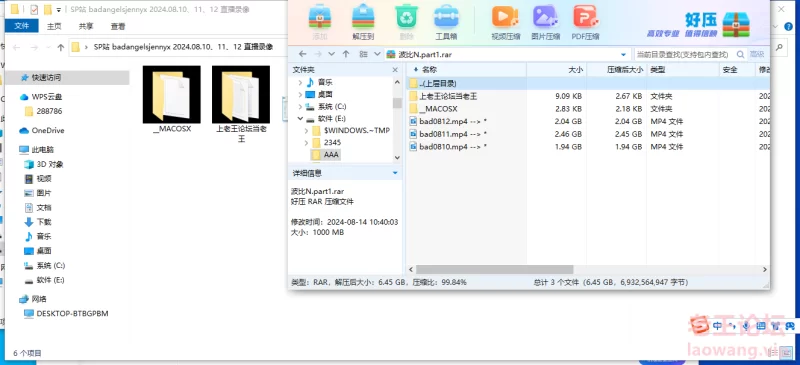Image resolution: width=800 pixels, height=365 pixels.
Task: Click the Explorer Up arrow button
Action: (61, 47)
